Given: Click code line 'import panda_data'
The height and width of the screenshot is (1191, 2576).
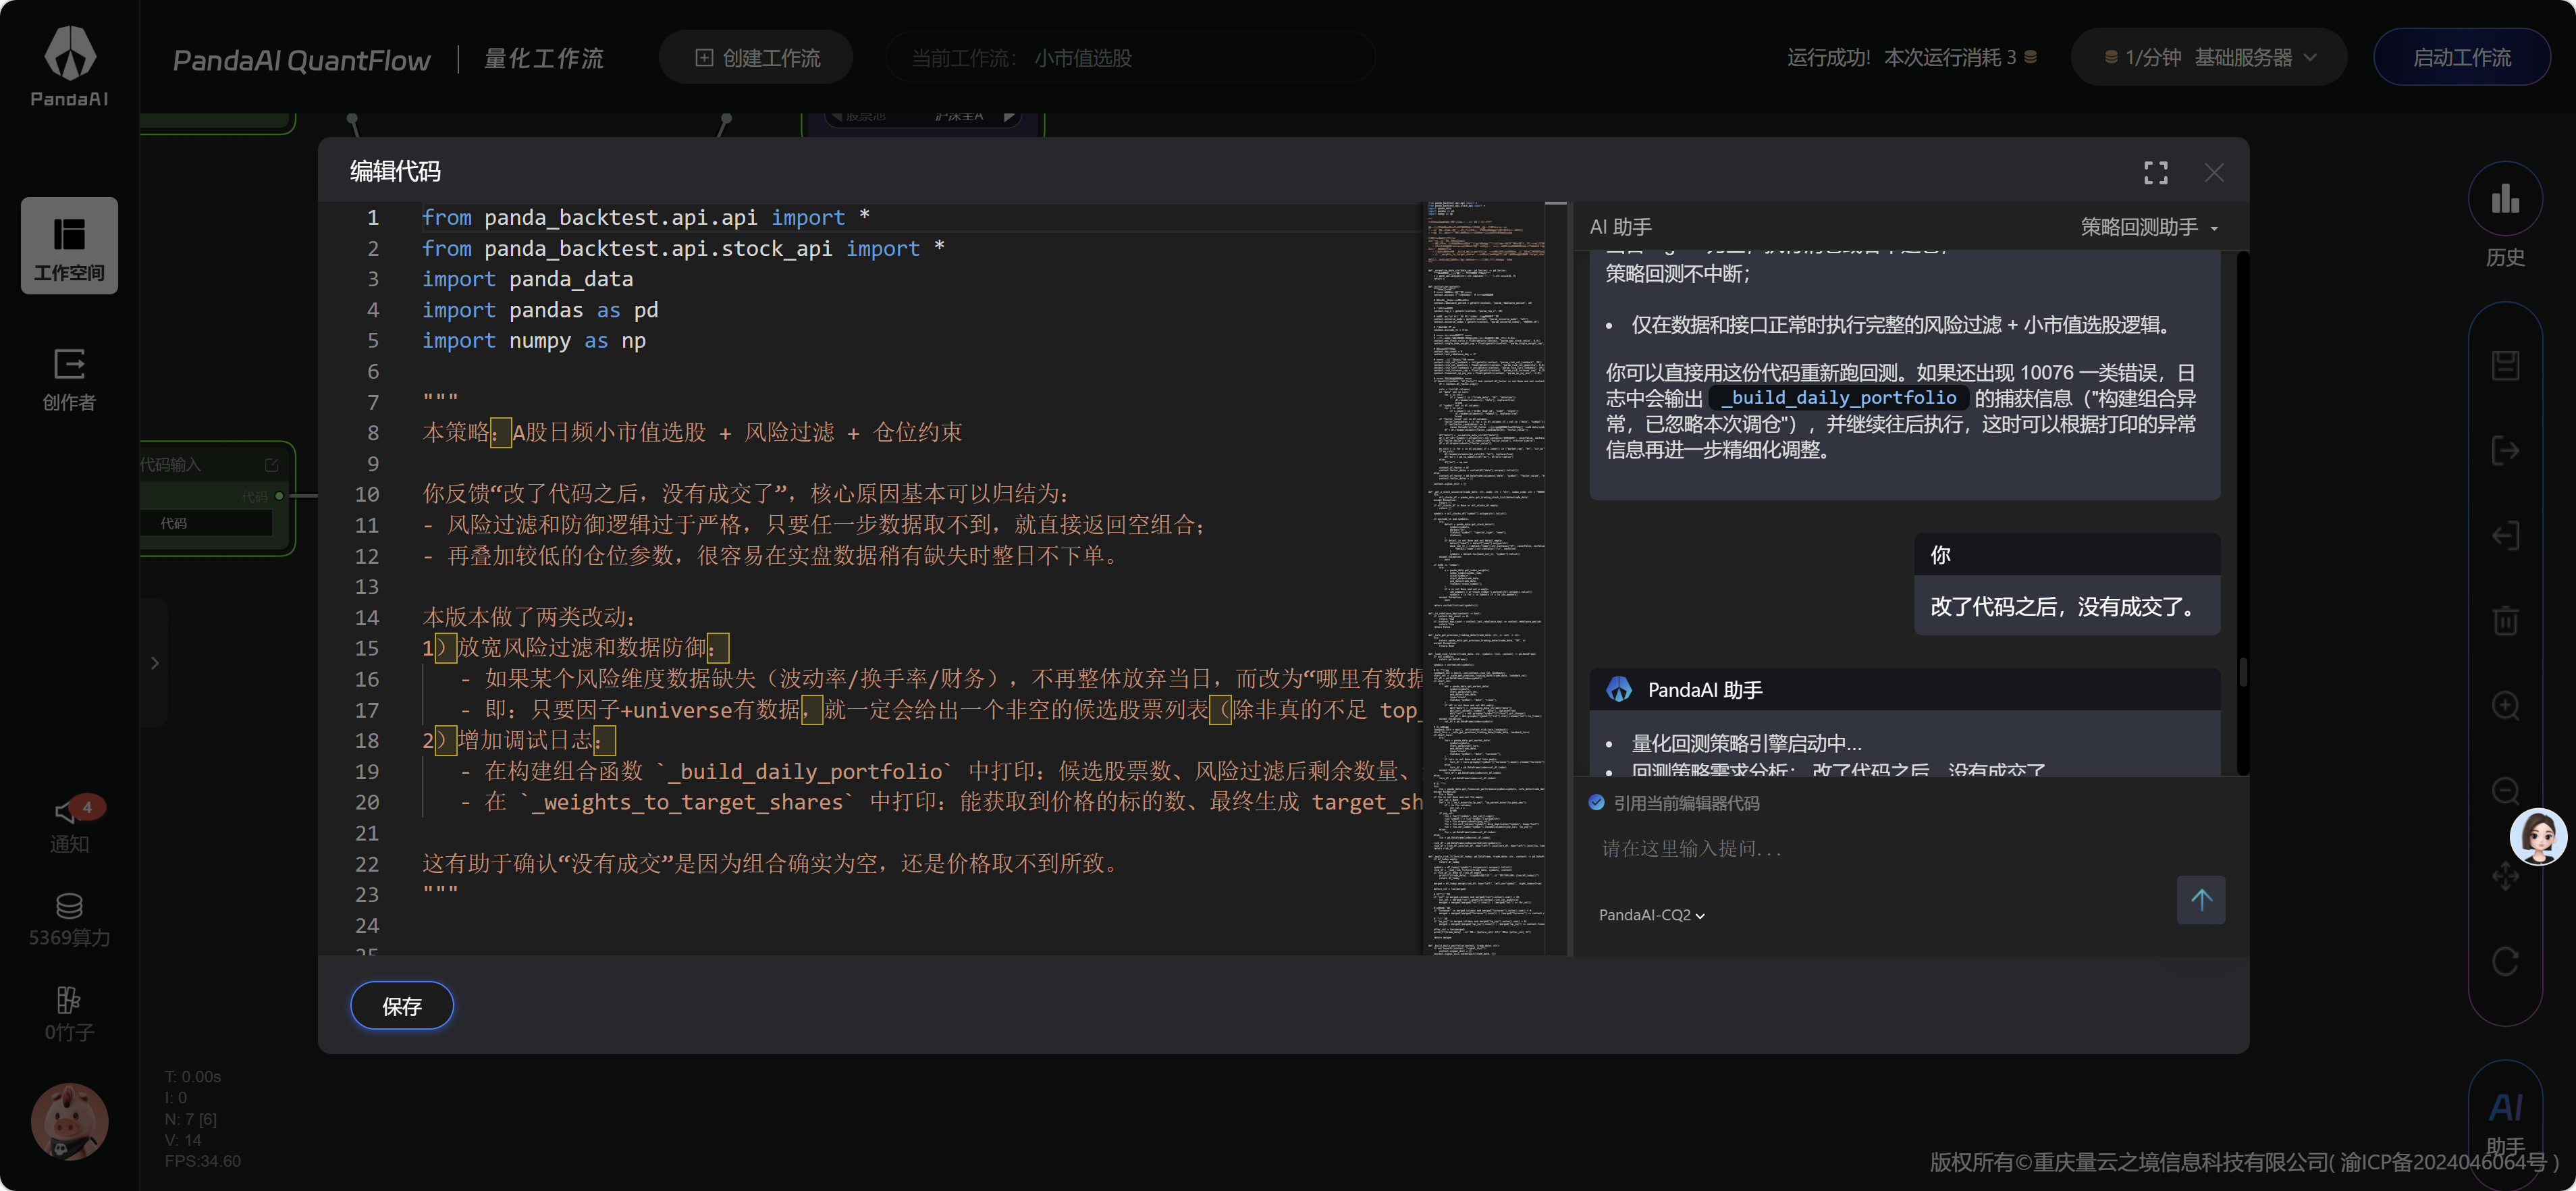Looking at the screenshot, I should coord(527,279).
